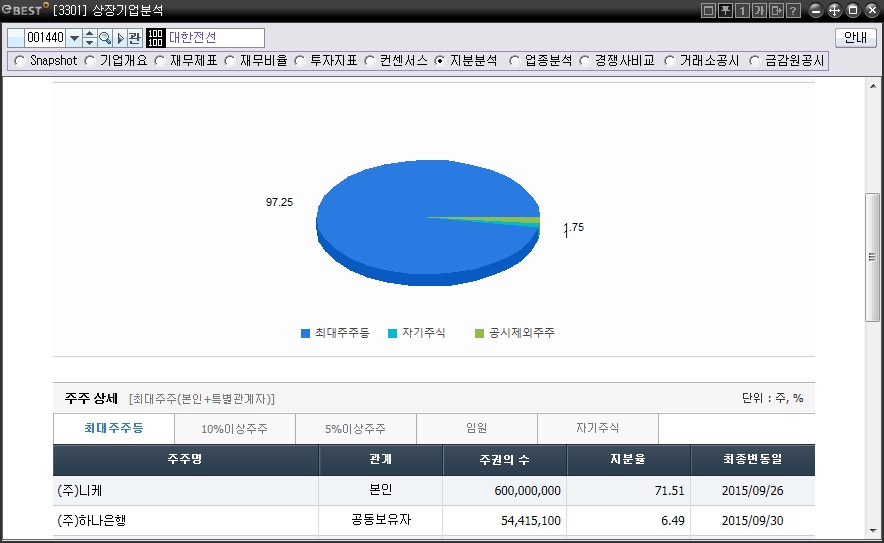Screen dimensions: 884x543
Task: Click the scrollbar down arrow
Action: coord(873,531)
